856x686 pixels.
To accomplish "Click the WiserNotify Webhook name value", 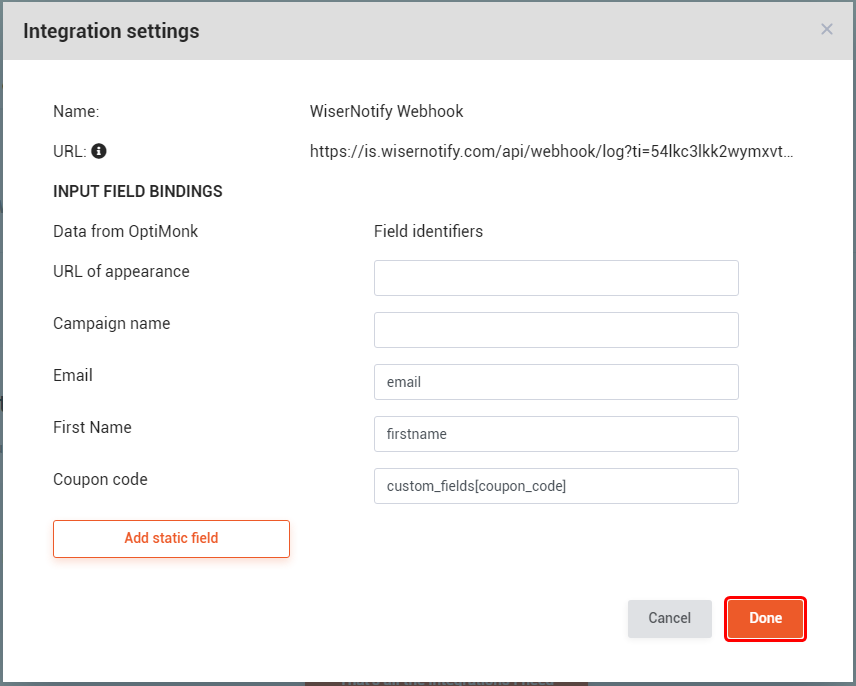I will [387, 112].
